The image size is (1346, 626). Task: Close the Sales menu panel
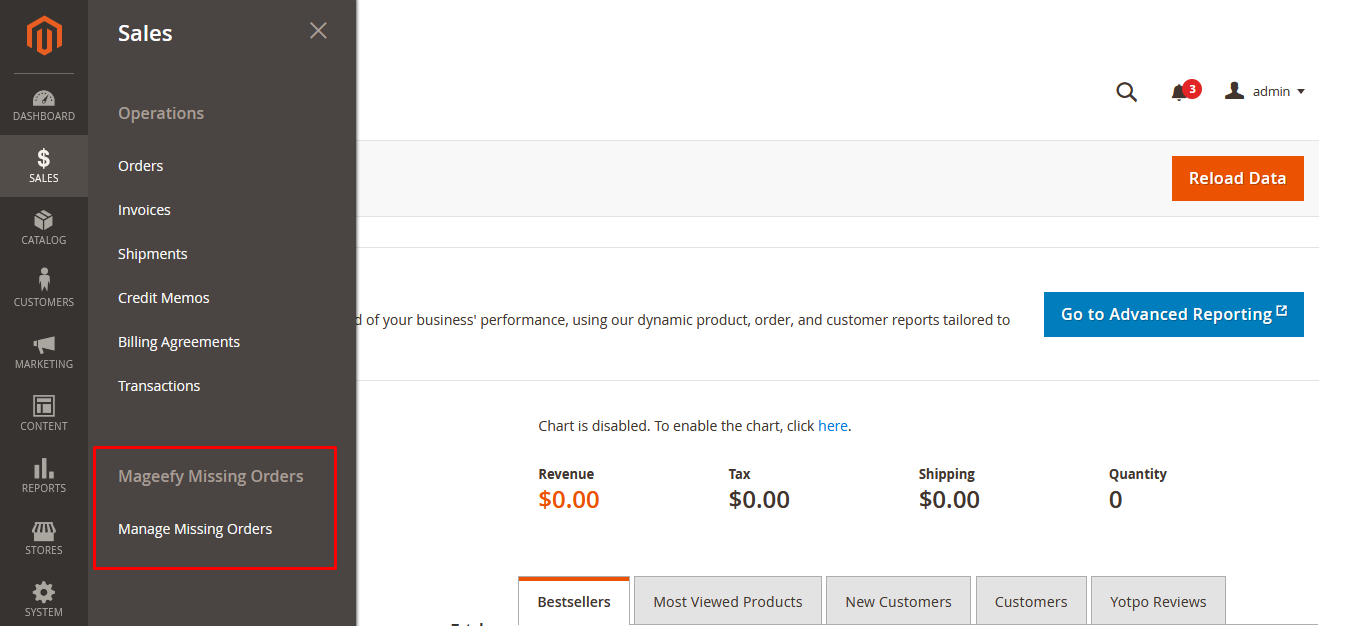(x=318, y=31)
